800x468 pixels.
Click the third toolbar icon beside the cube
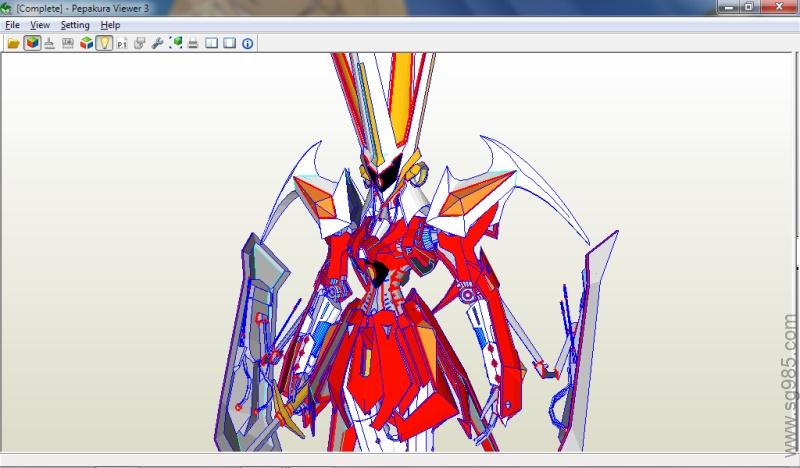49,43
